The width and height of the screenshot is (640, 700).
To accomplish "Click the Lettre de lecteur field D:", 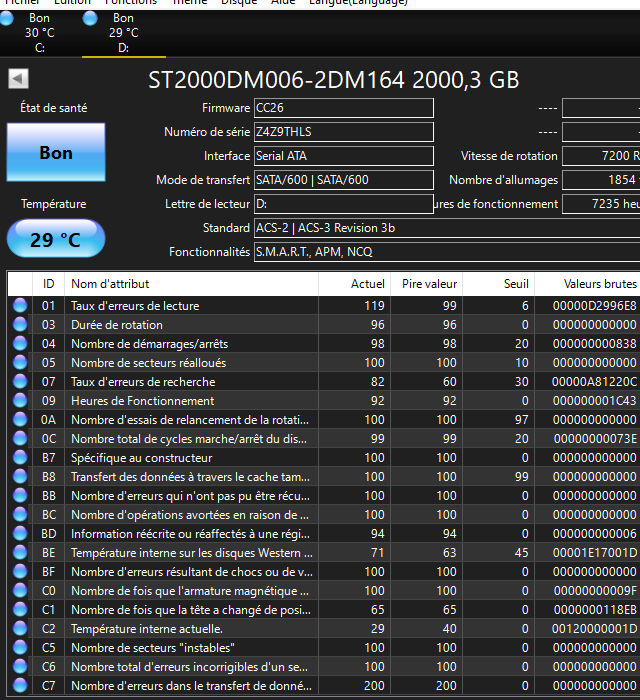I will point(344,204).
